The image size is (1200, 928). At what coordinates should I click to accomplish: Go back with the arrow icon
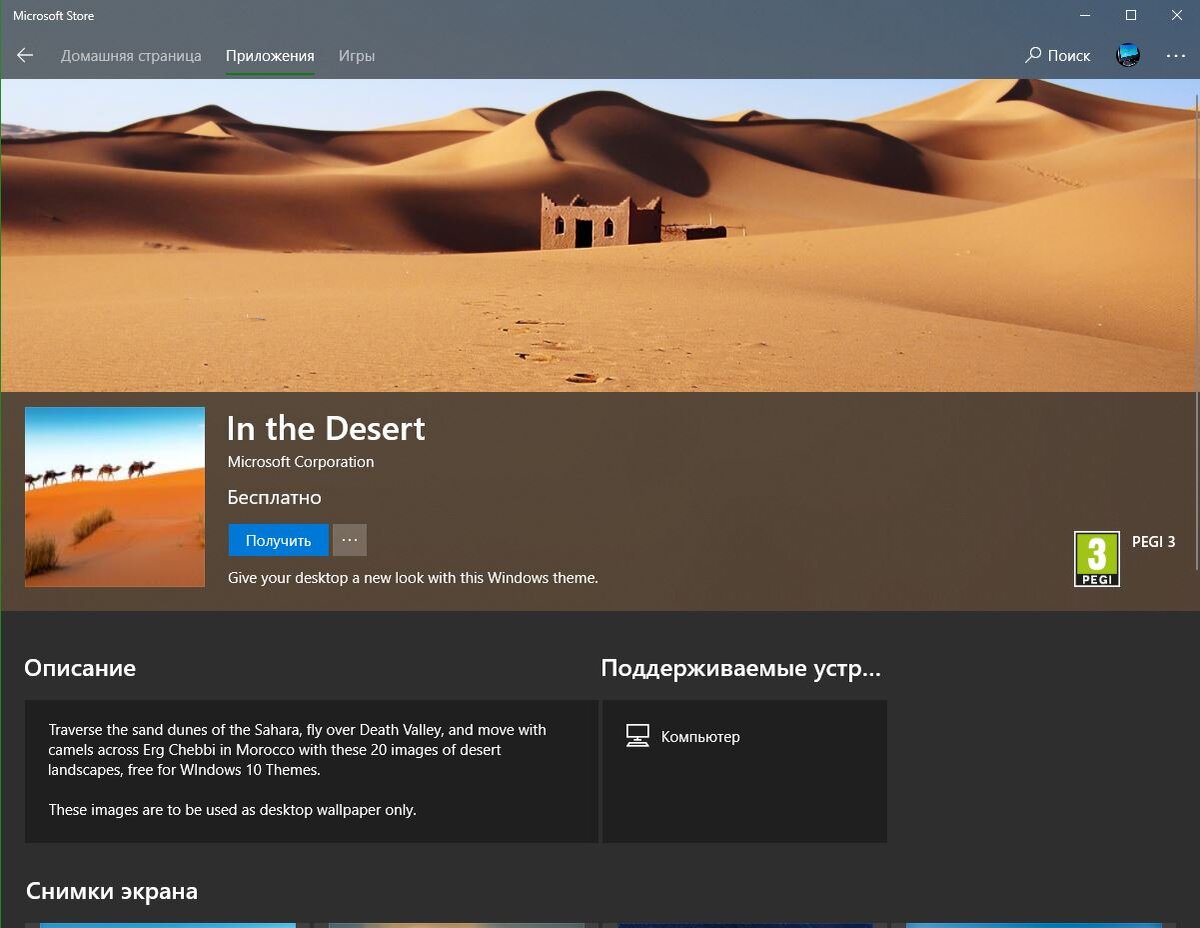[x=25, y=56]
